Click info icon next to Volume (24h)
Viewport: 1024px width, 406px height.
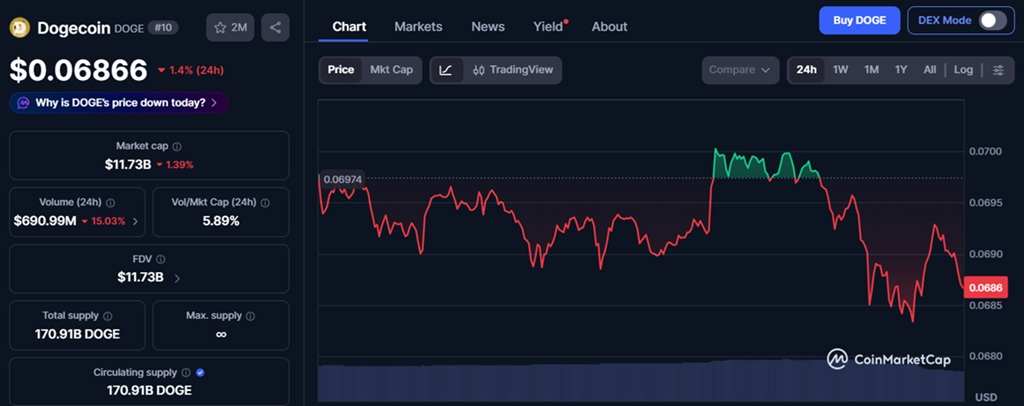(x=110, y=203)
